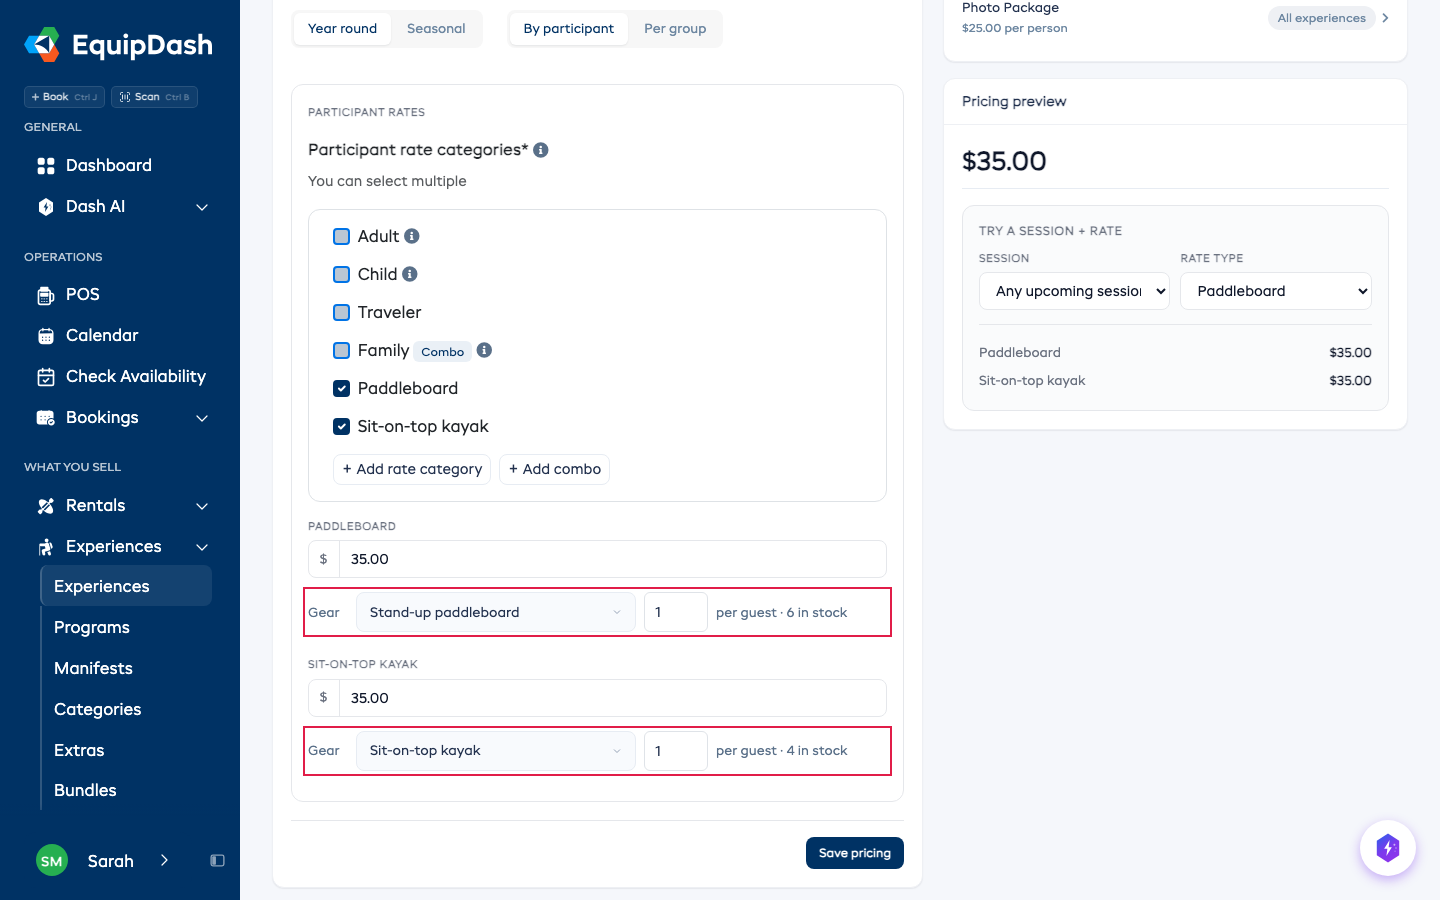1440x900 pixels.
Task: Click Save pricing button
Action: (x=855, y=853)
